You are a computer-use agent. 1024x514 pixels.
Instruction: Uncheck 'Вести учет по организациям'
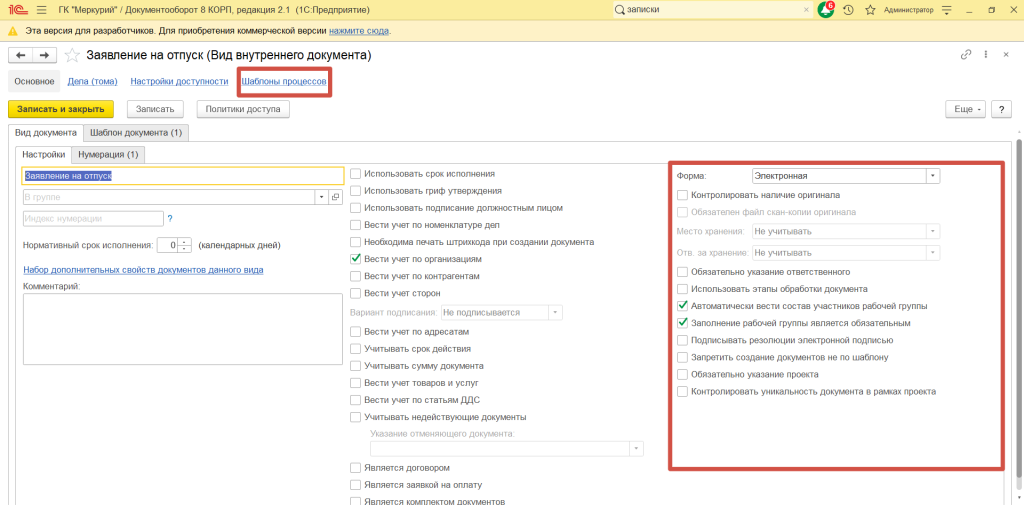click(356, 259)
